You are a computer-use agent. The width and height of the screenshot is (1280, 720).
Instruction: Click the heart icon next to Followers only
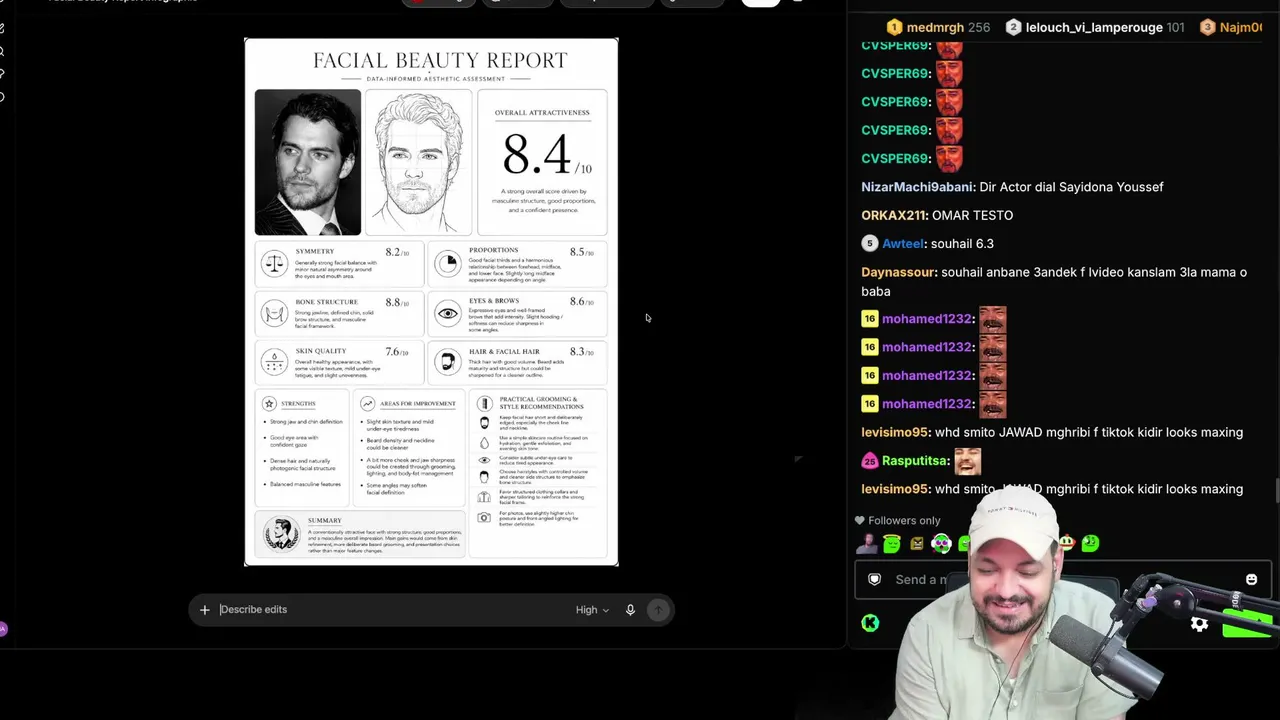coord(859,521)
